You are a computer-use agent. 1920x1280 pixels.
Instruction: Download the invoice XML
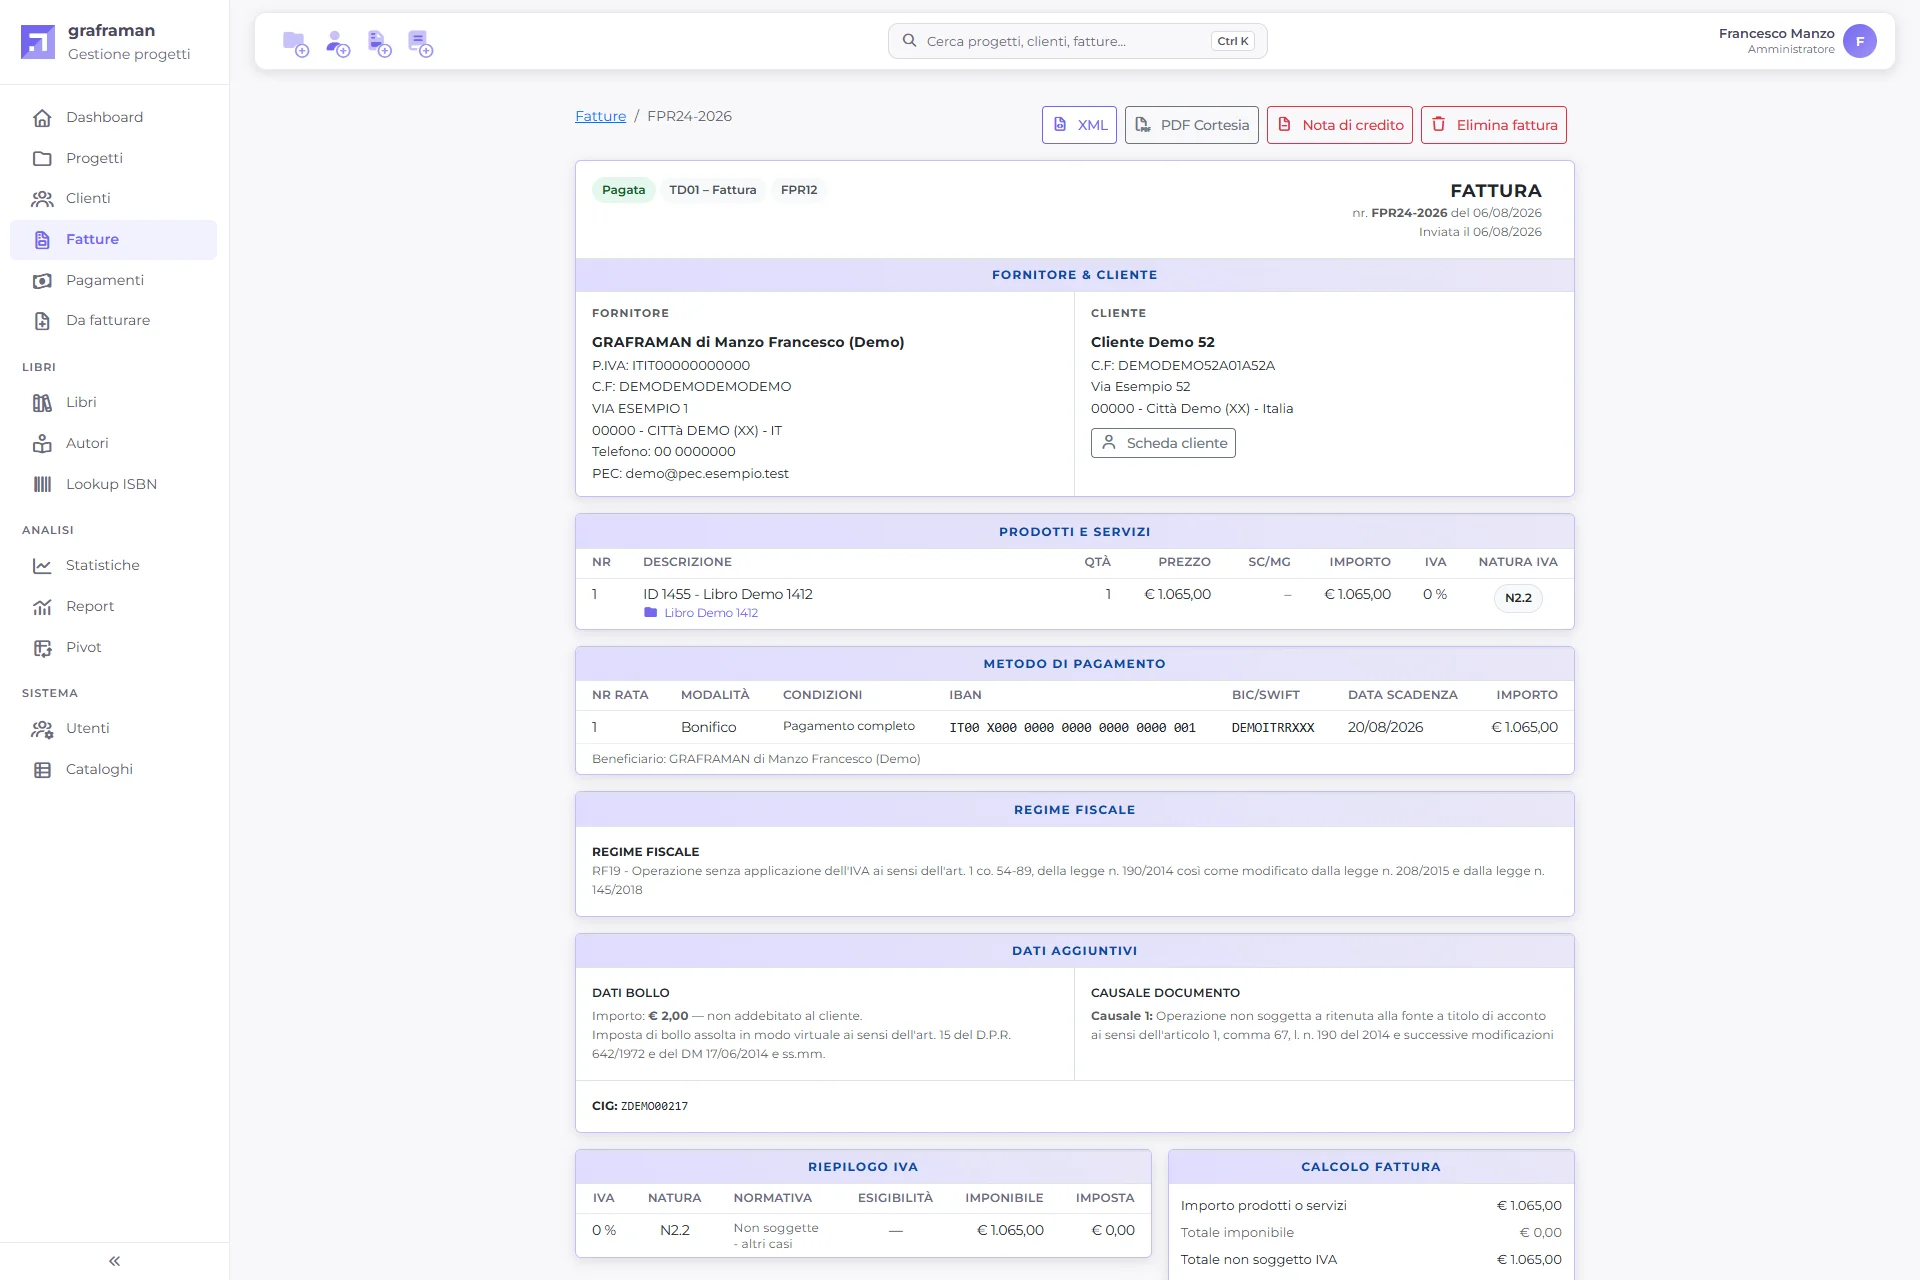click(x=1079, y=125)
